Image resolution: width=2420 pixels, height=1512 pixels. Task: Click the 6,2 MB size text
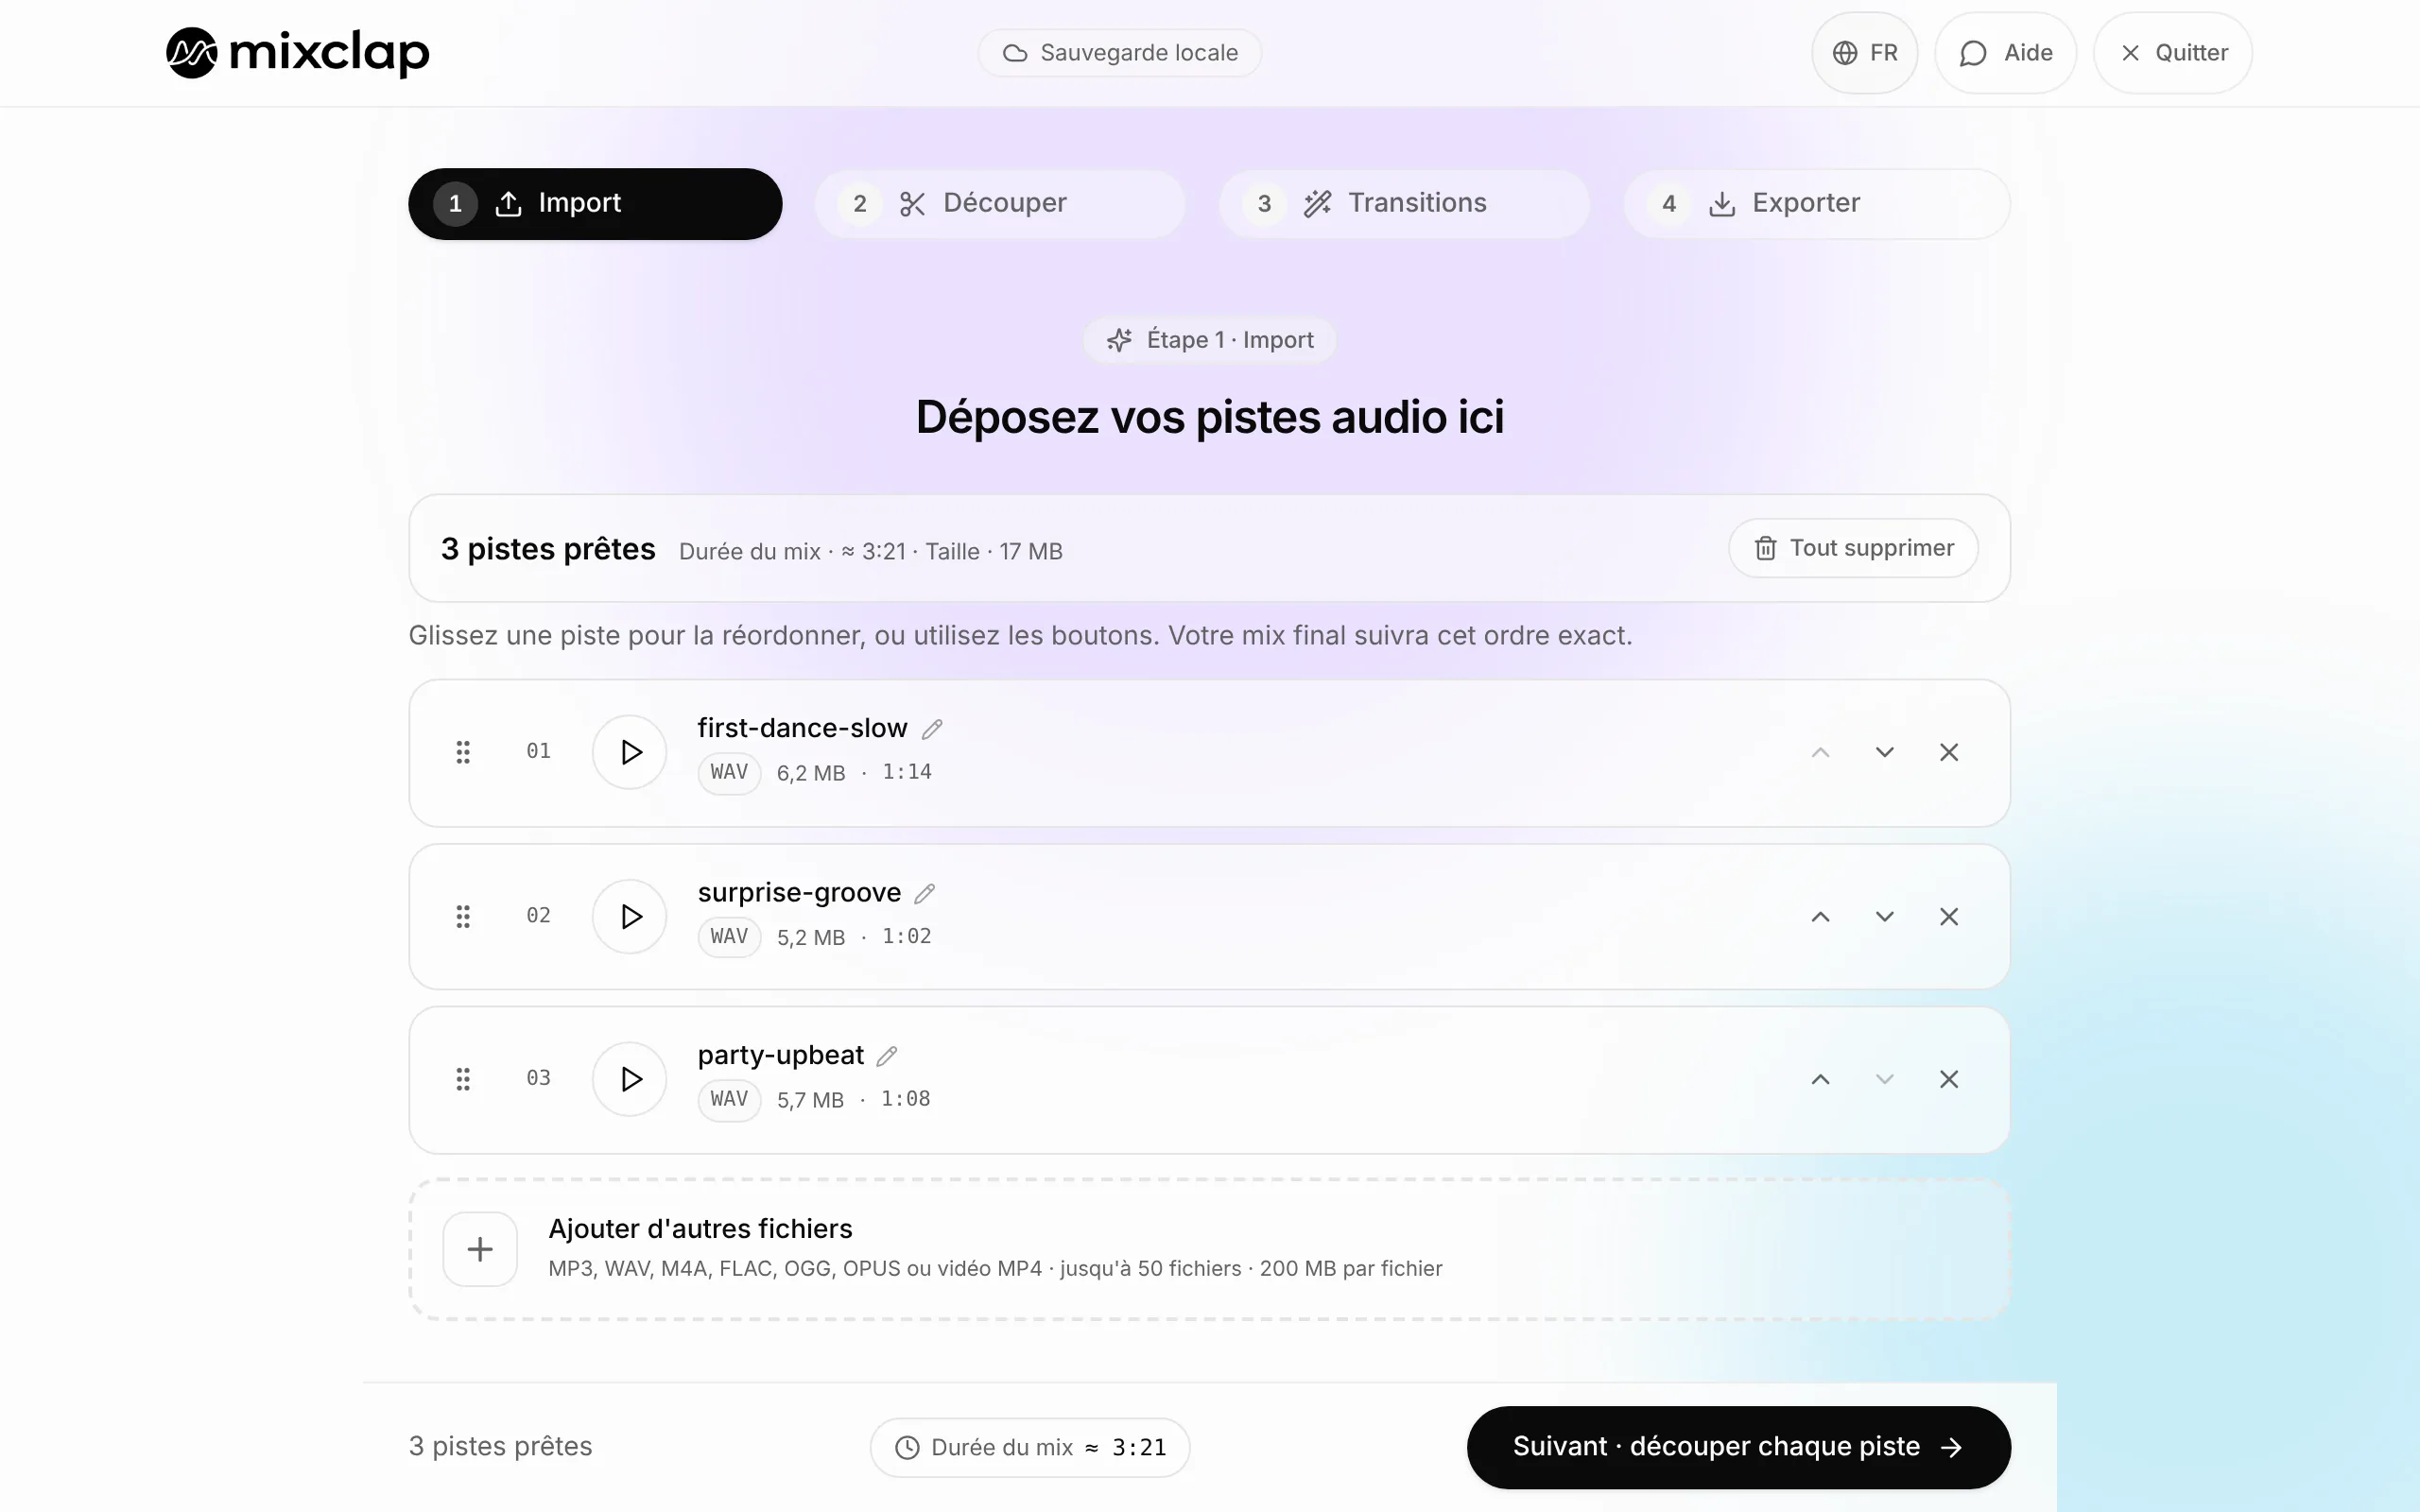tap(811, 773)
